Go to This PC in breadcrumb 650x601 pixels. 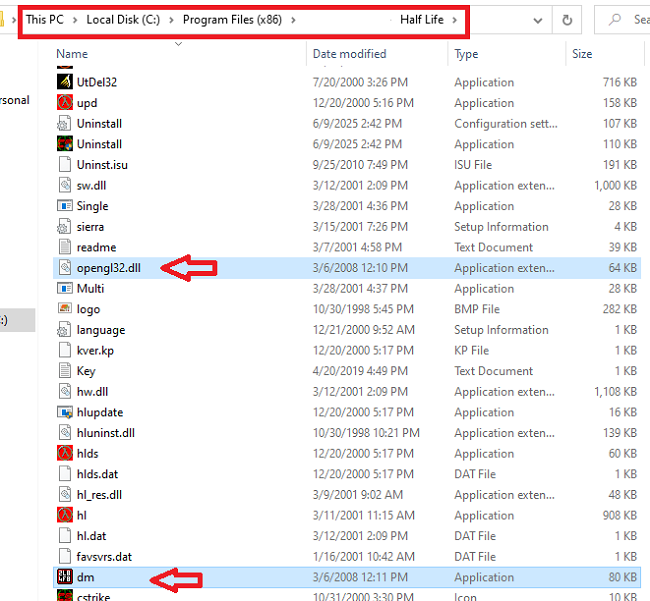click(x=45, y=19)
